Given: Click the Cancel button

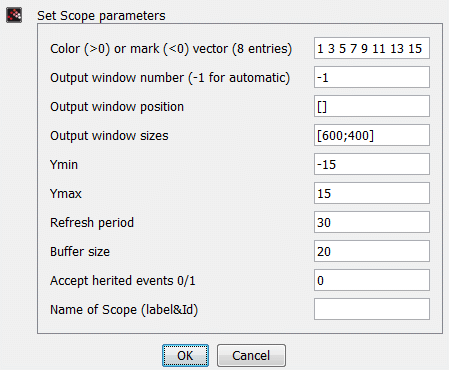Looking at the screenshot, I should coord(251,355).
